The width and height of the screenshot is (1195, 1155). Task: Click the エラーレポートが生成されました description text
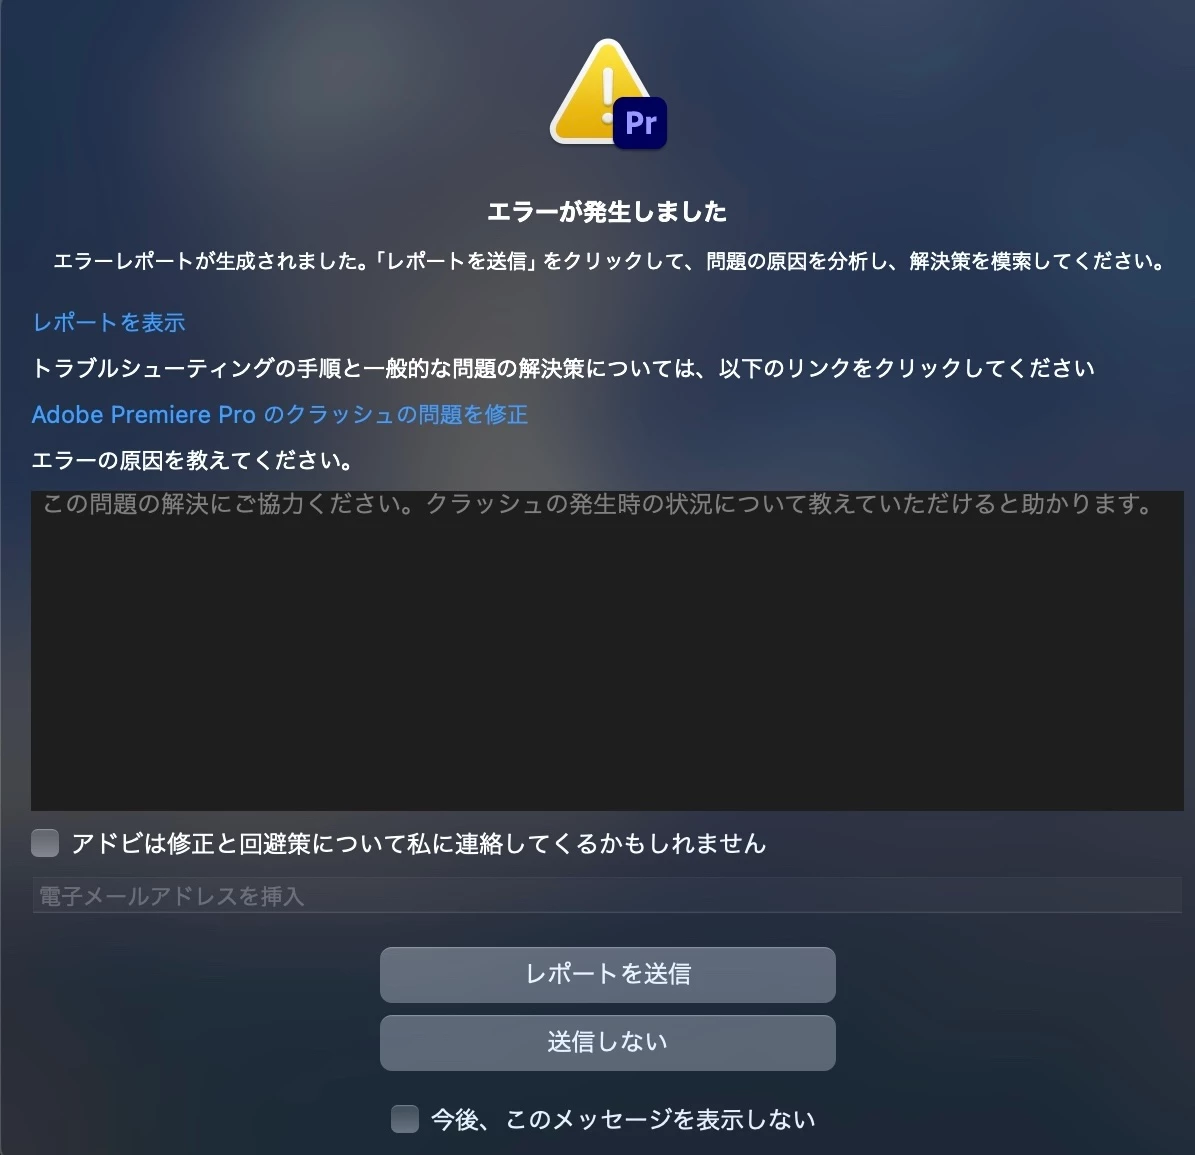[607, 261]
